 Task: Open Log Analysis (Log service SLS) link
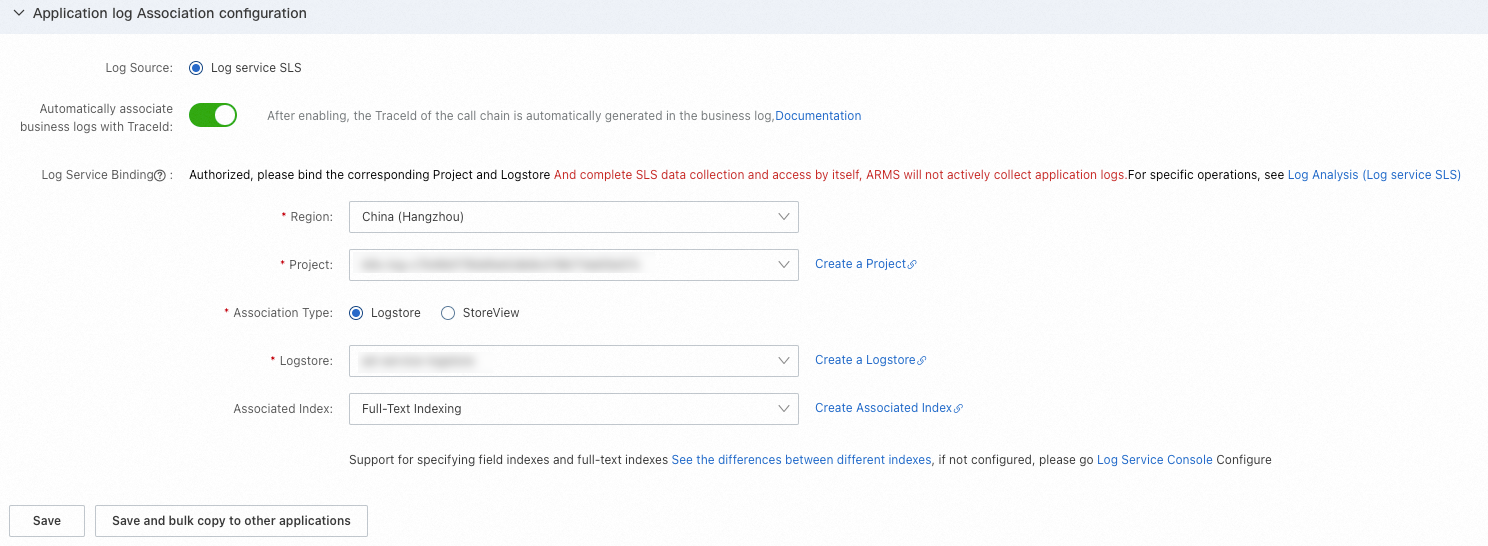[x=1374, y=175]
